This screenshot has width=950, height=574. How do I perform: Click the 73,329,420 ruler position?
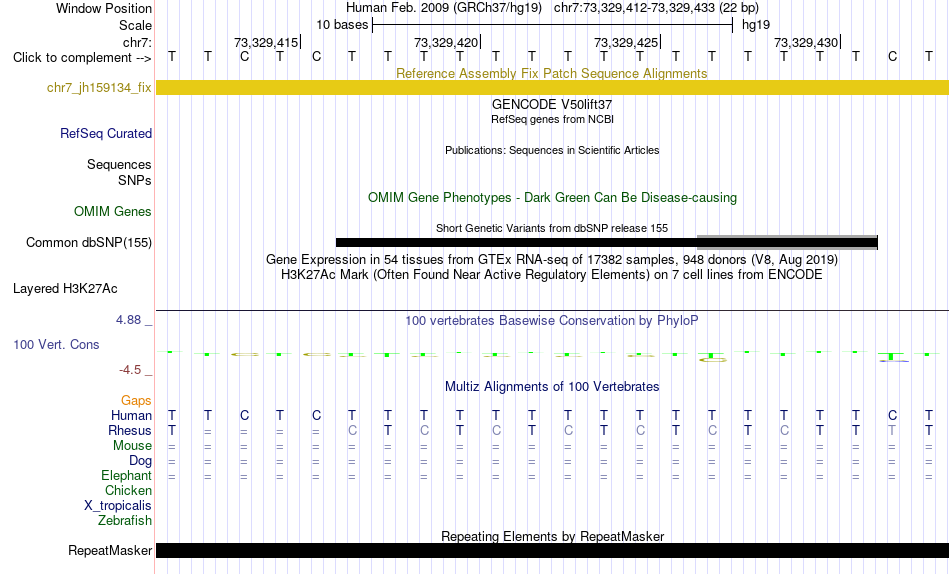[x=446, y=42]
